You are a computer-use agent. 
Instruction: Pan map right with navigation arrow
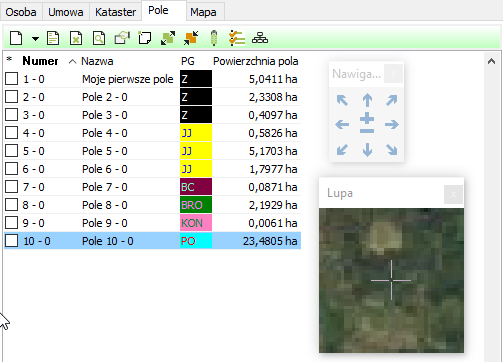[x=392, y=125]
